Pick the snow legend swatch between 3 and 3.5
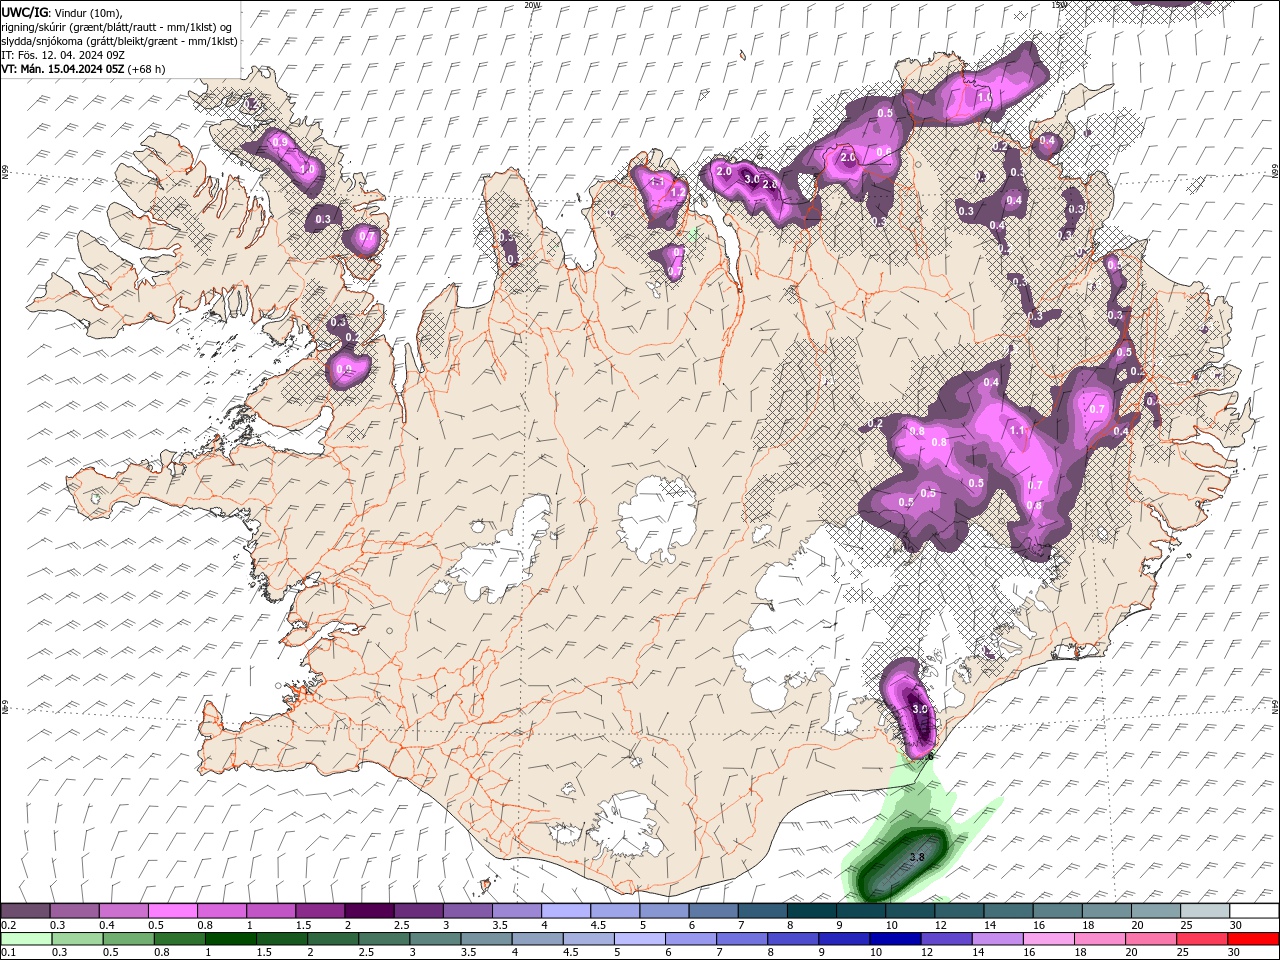The image size is (1280, 960). [467, 910]
